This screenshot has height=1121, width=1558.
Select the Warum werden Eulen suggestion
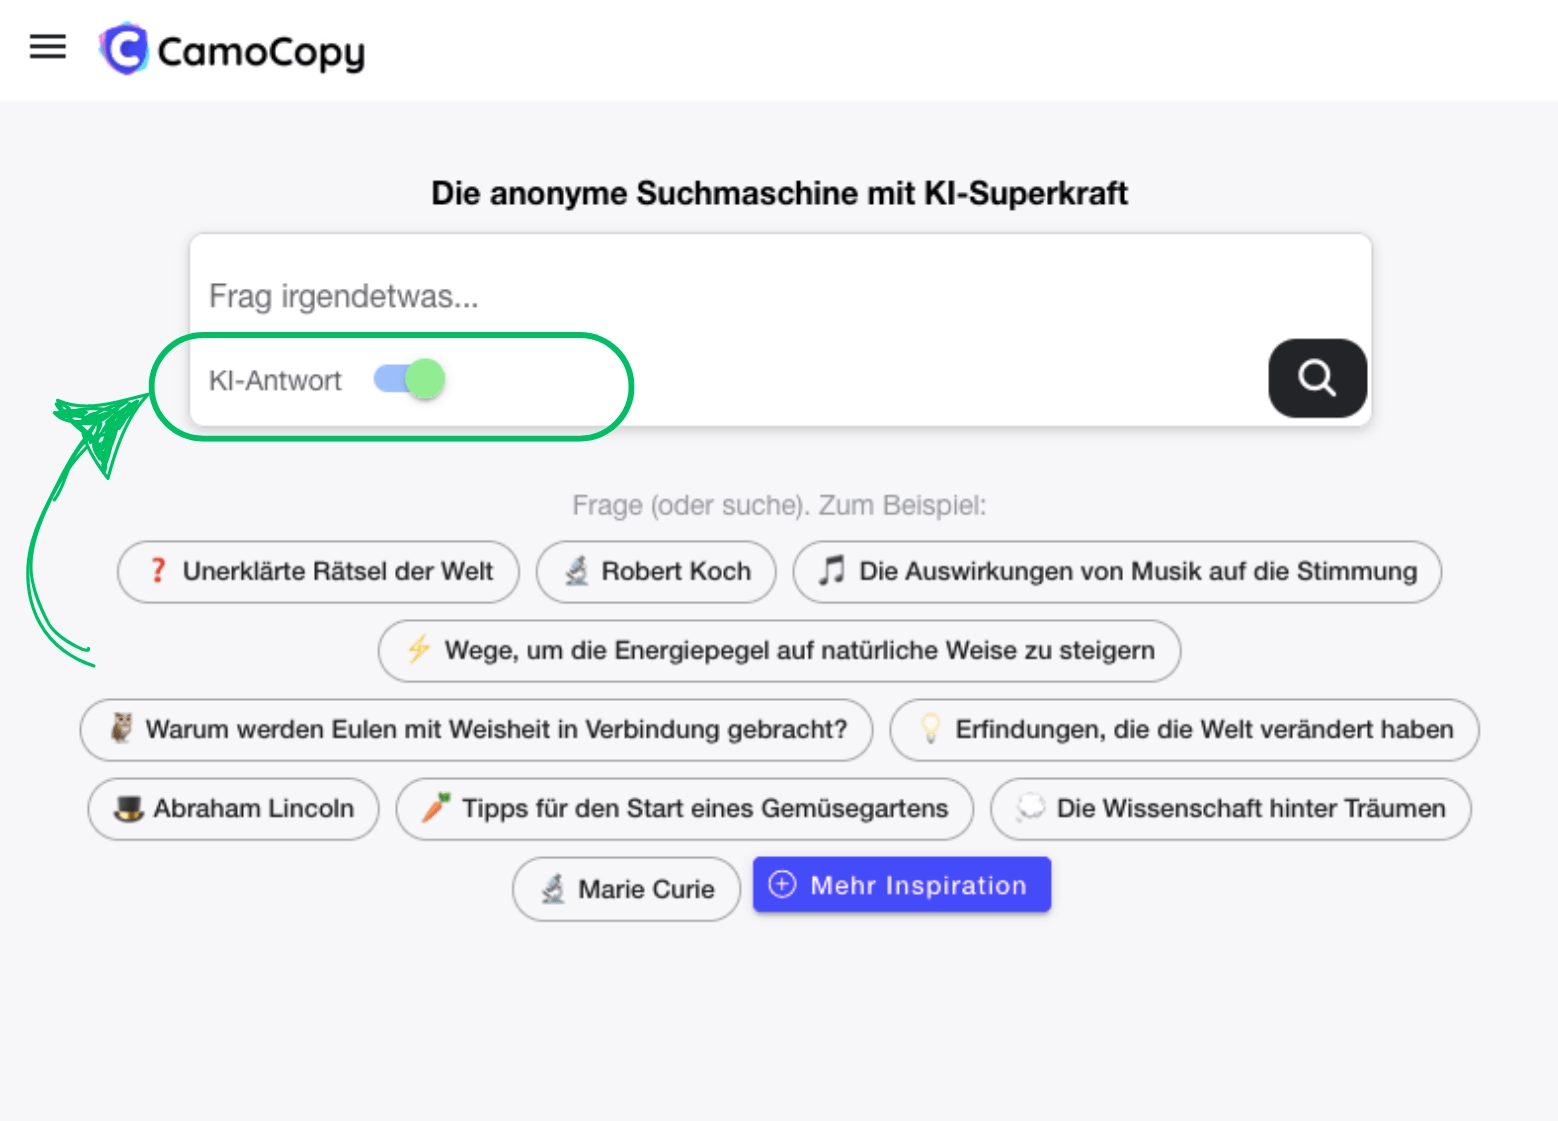[x=477, y=729]
